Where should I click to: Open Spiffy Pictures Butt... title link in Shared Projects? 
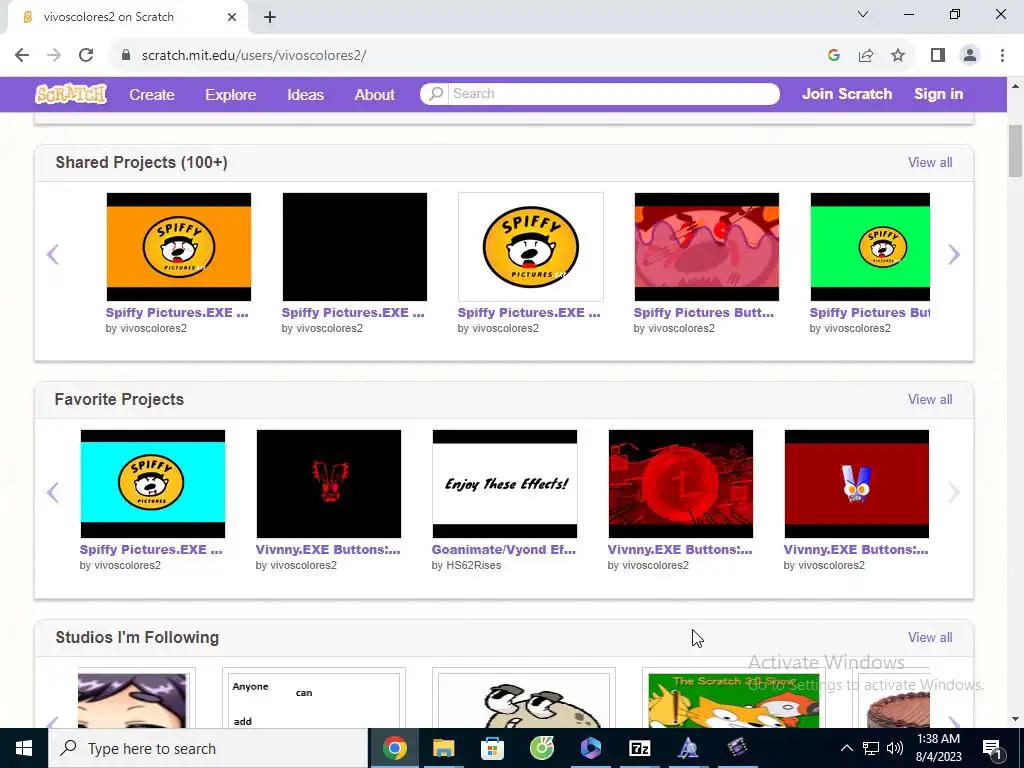click(x=703, y=313)
